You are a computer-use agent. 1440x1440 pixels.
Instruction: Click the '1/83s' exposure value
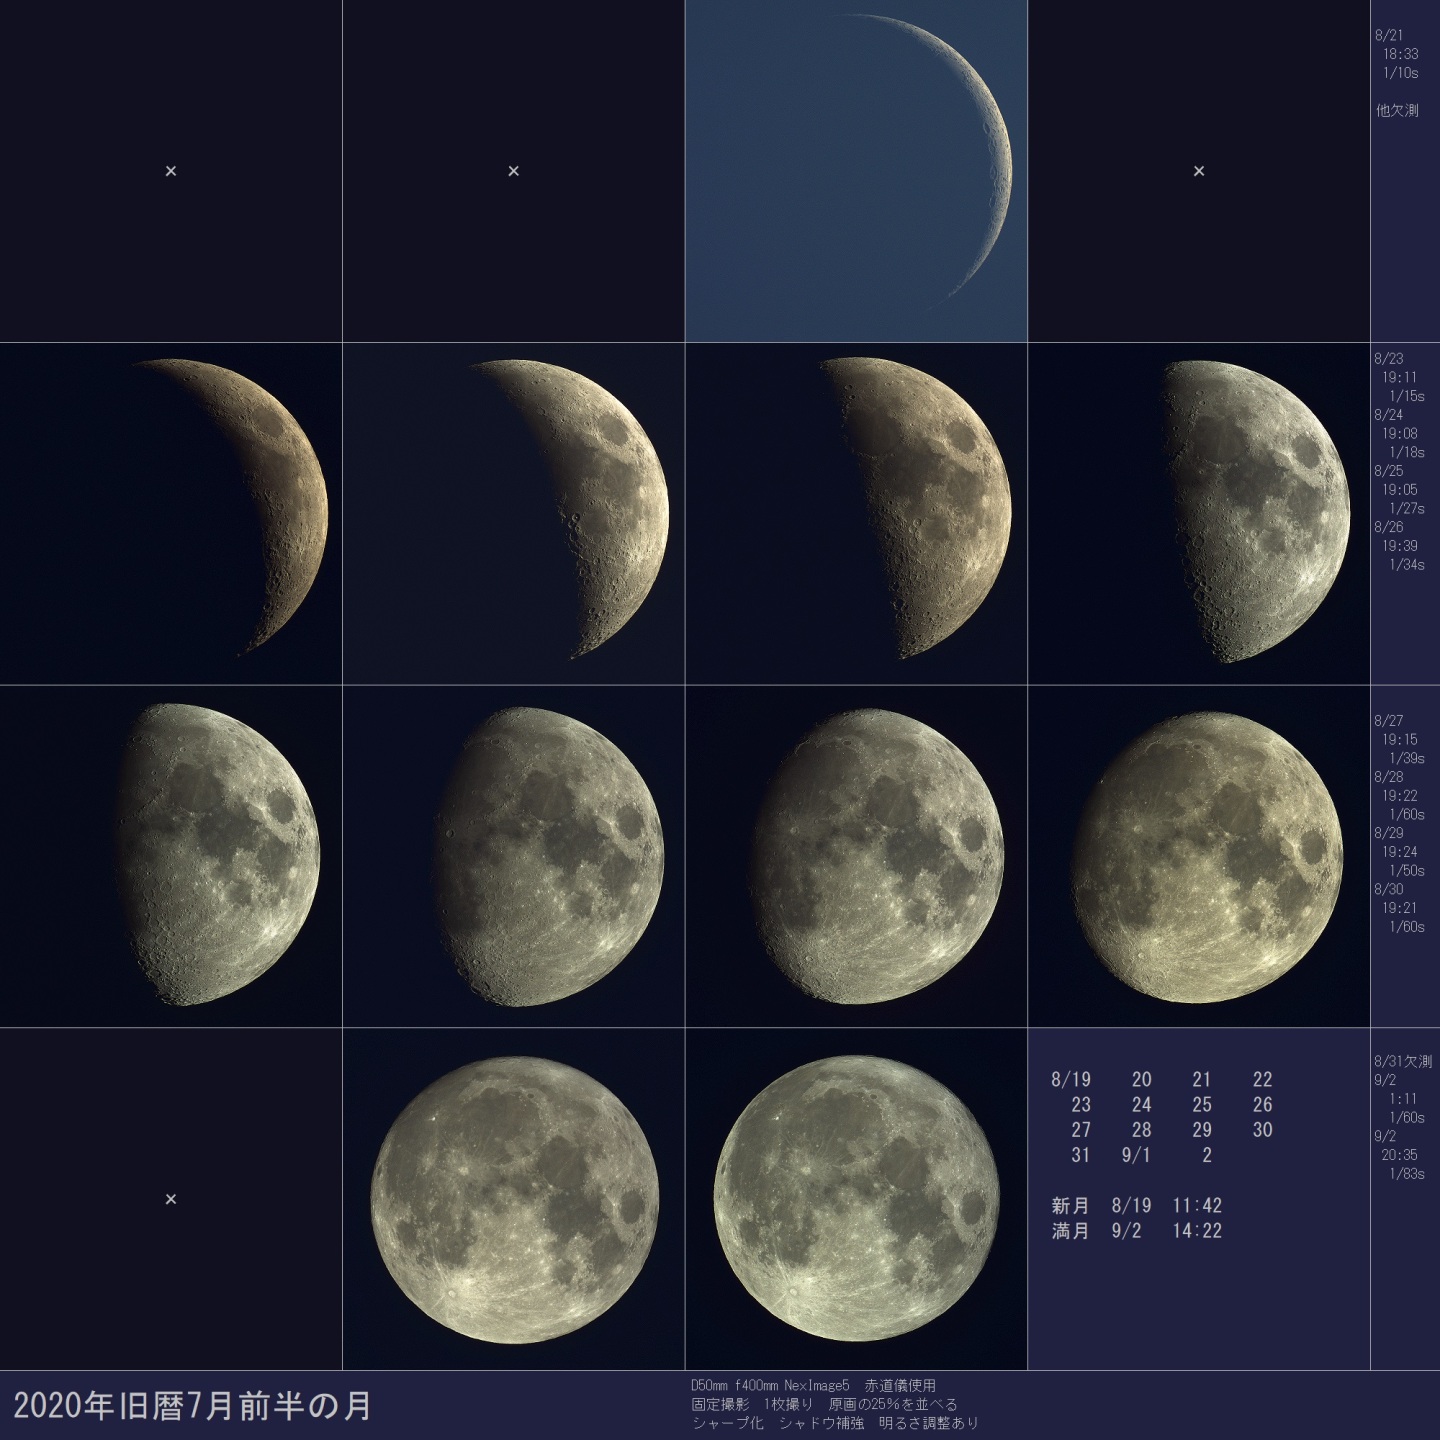coord(1407,1174)
